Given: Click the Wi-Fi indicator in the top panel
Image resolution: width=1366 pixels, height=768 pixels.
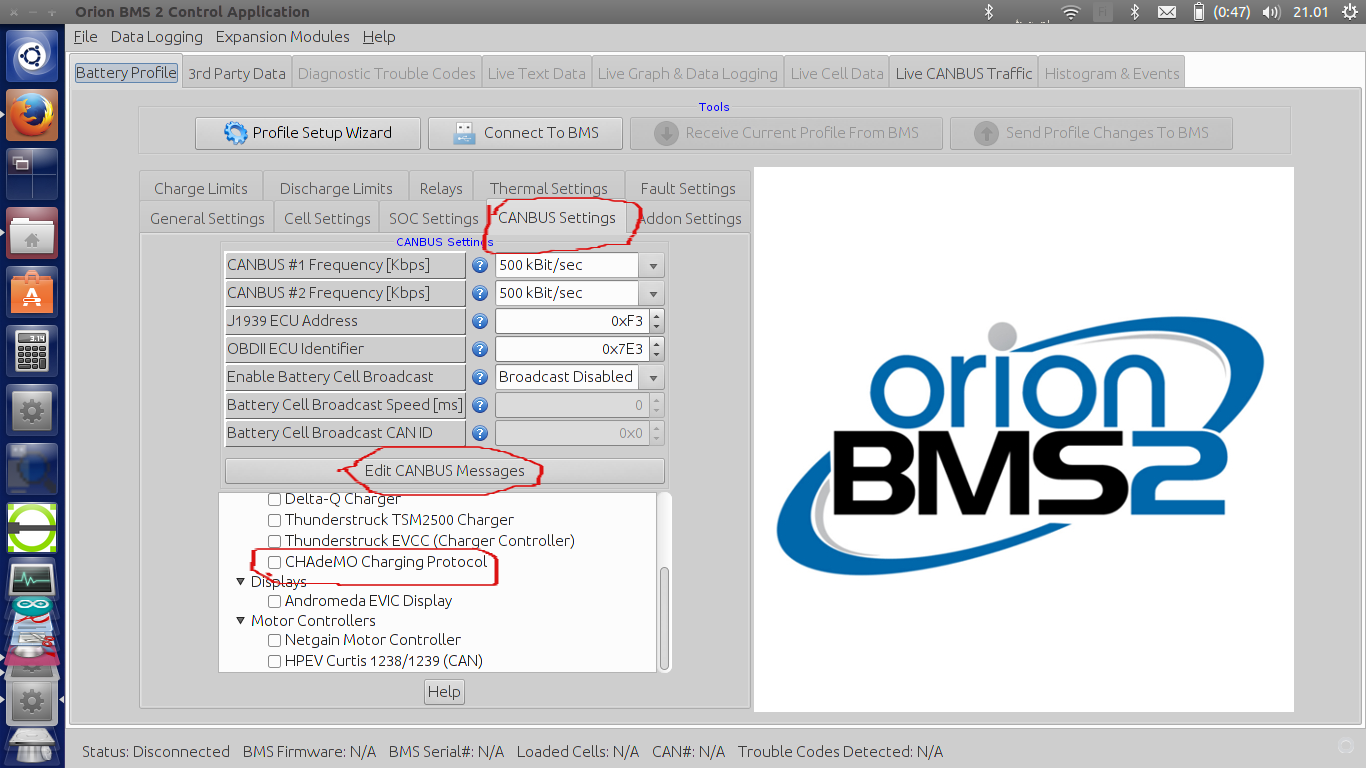Looking at the screenshot, I should point(1071,12).
